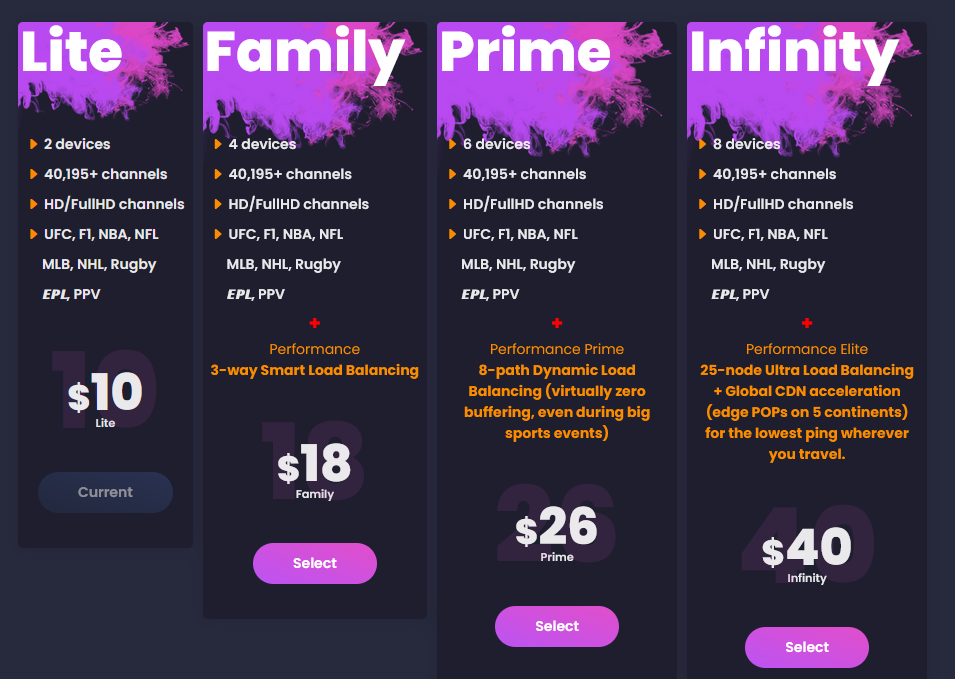Screen dimensions: 955x679
Task: Click the red plus icon in Infinity plan
Action: tap(807, 323)
